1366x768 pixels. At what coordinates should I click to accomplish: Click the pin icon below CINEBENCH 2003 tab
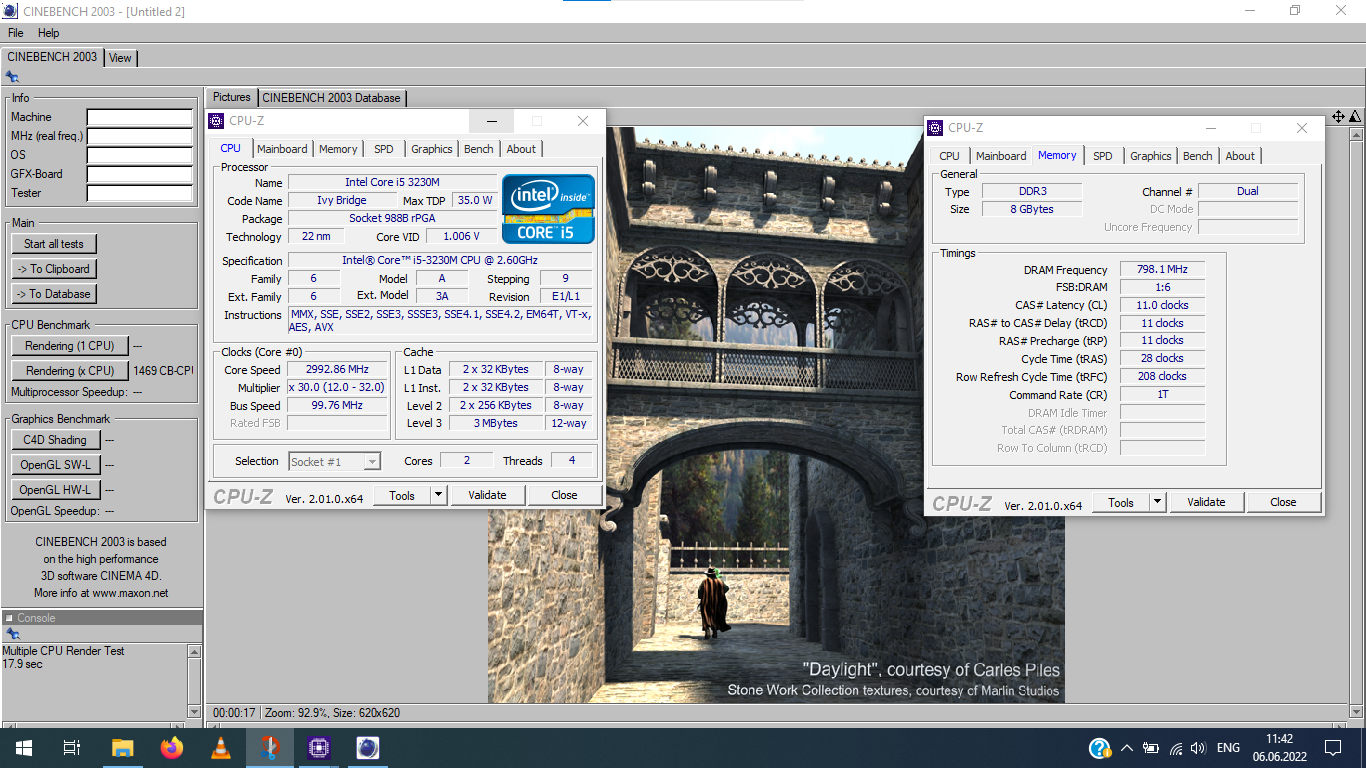click(x=12, y=77)
